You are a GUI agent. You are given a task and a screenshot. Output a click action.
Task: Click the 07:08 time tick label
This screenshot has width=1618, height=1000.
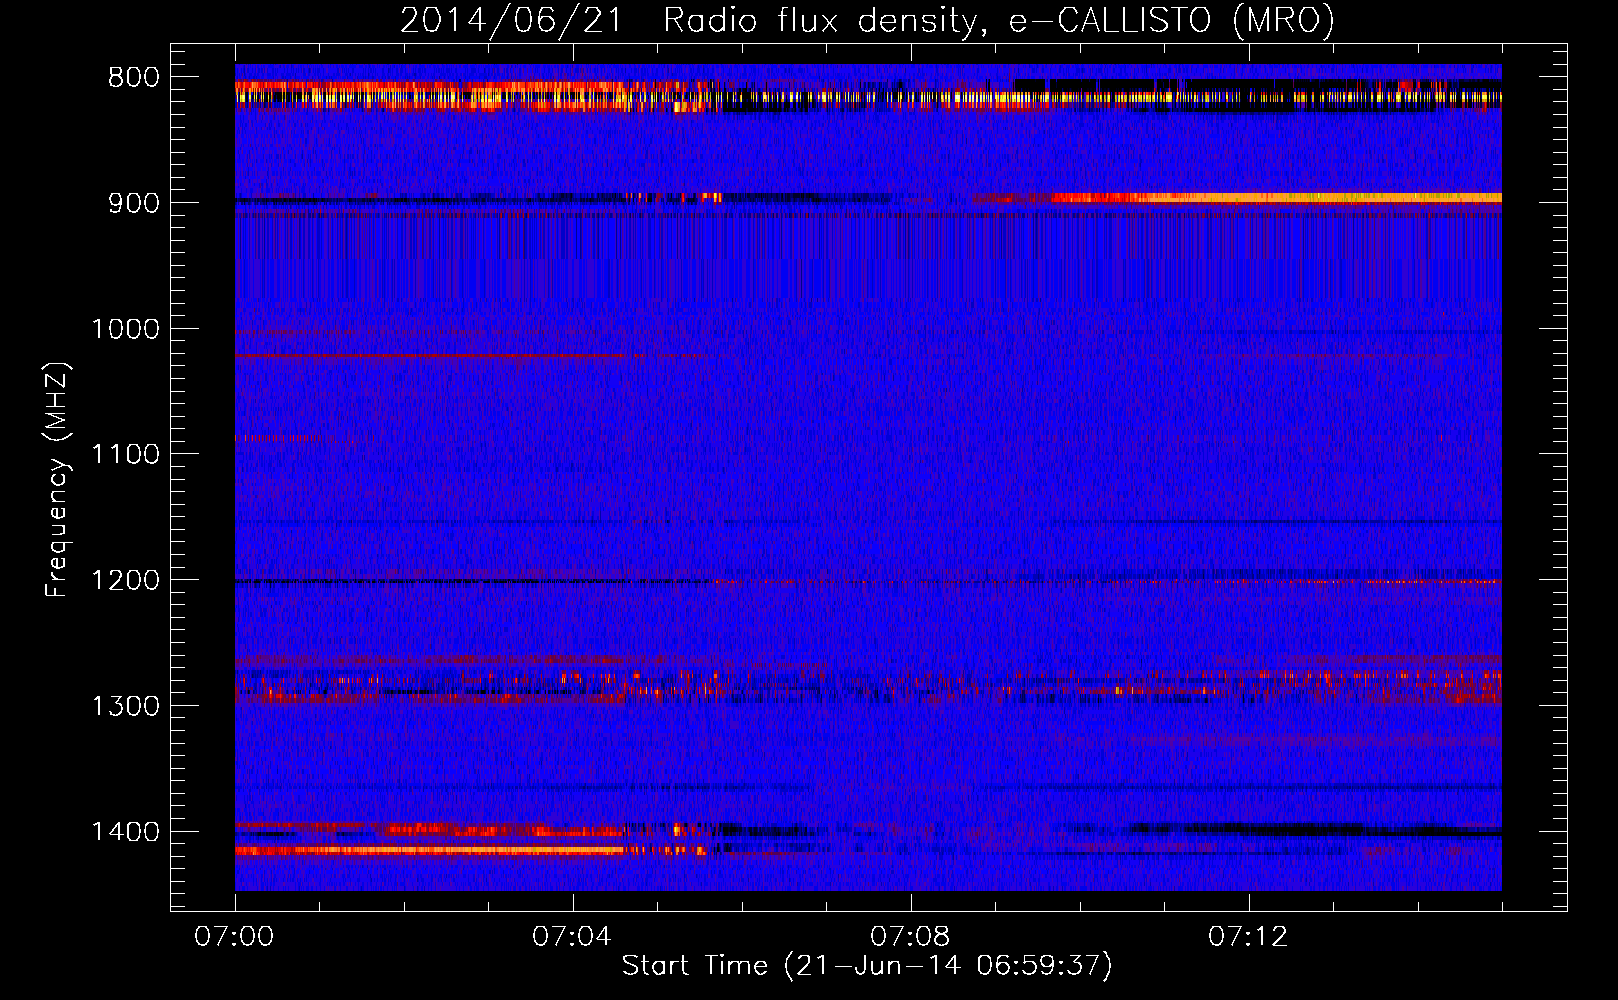click(911, 937)
